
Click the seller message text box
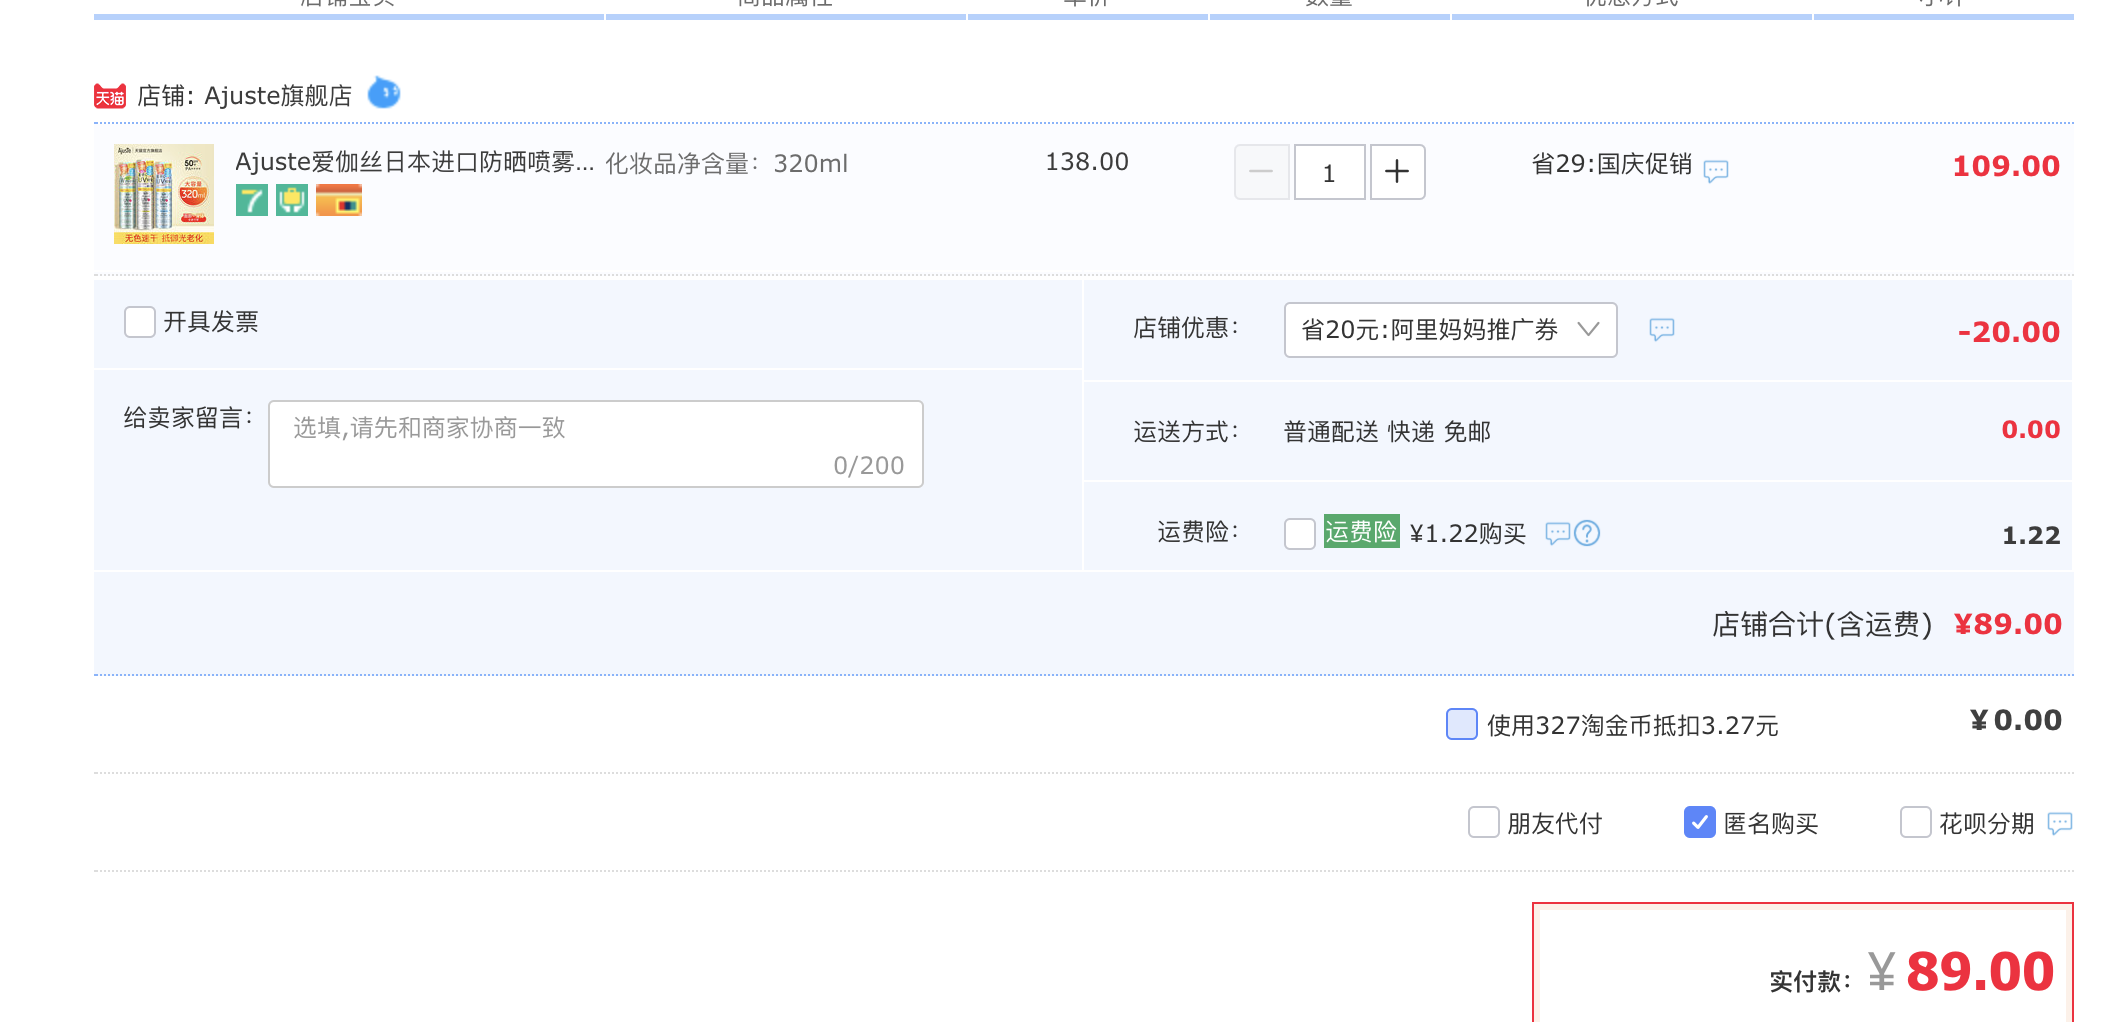point(596,444)
